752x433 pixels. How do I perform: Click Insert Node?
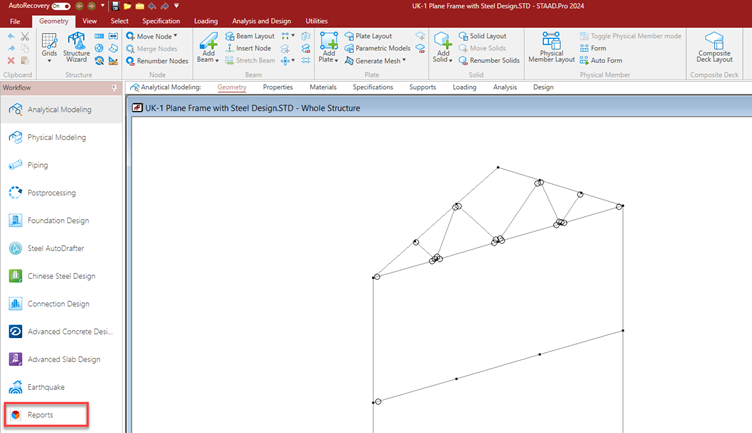pos(248,48)
